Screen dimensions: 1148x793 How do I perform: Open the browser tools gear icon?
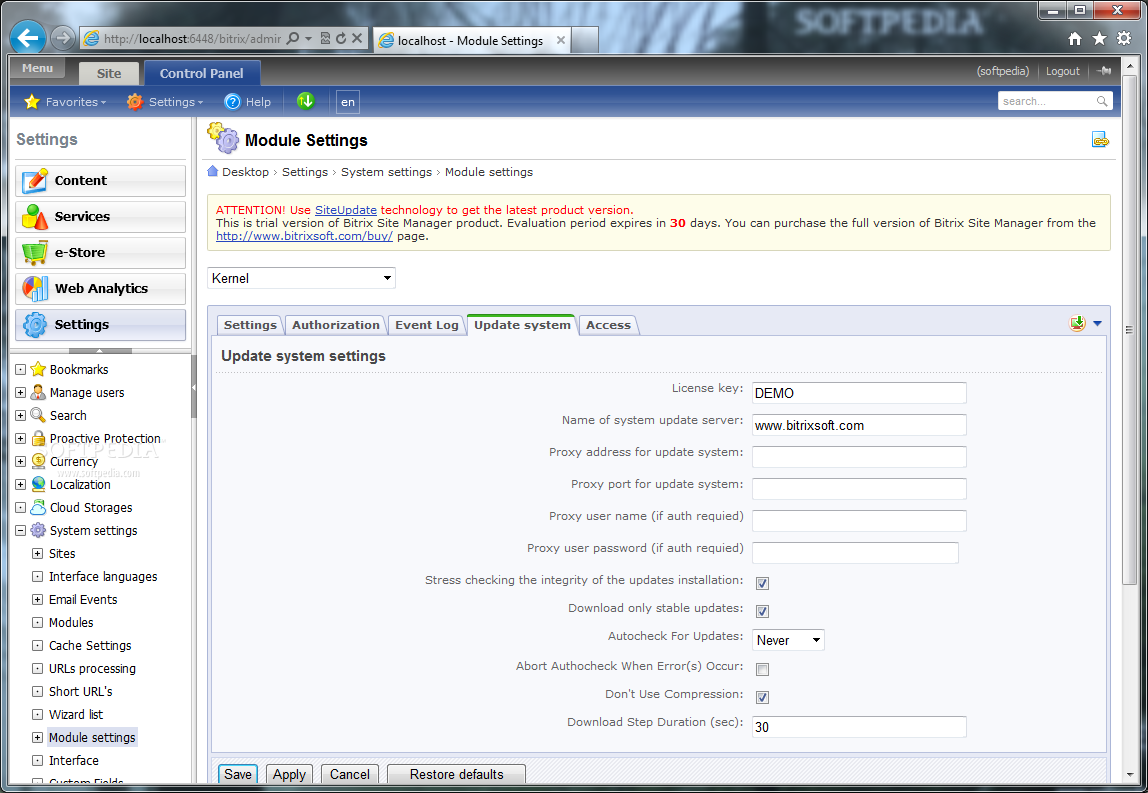pos(1124,39)
